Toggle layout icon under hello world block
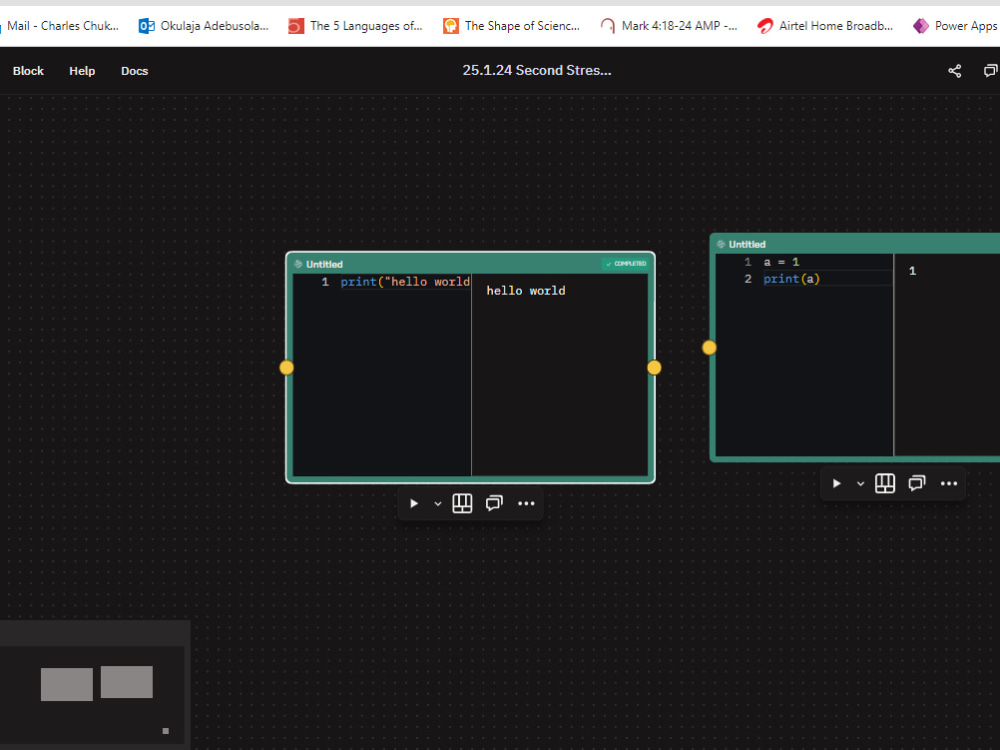 462,504
